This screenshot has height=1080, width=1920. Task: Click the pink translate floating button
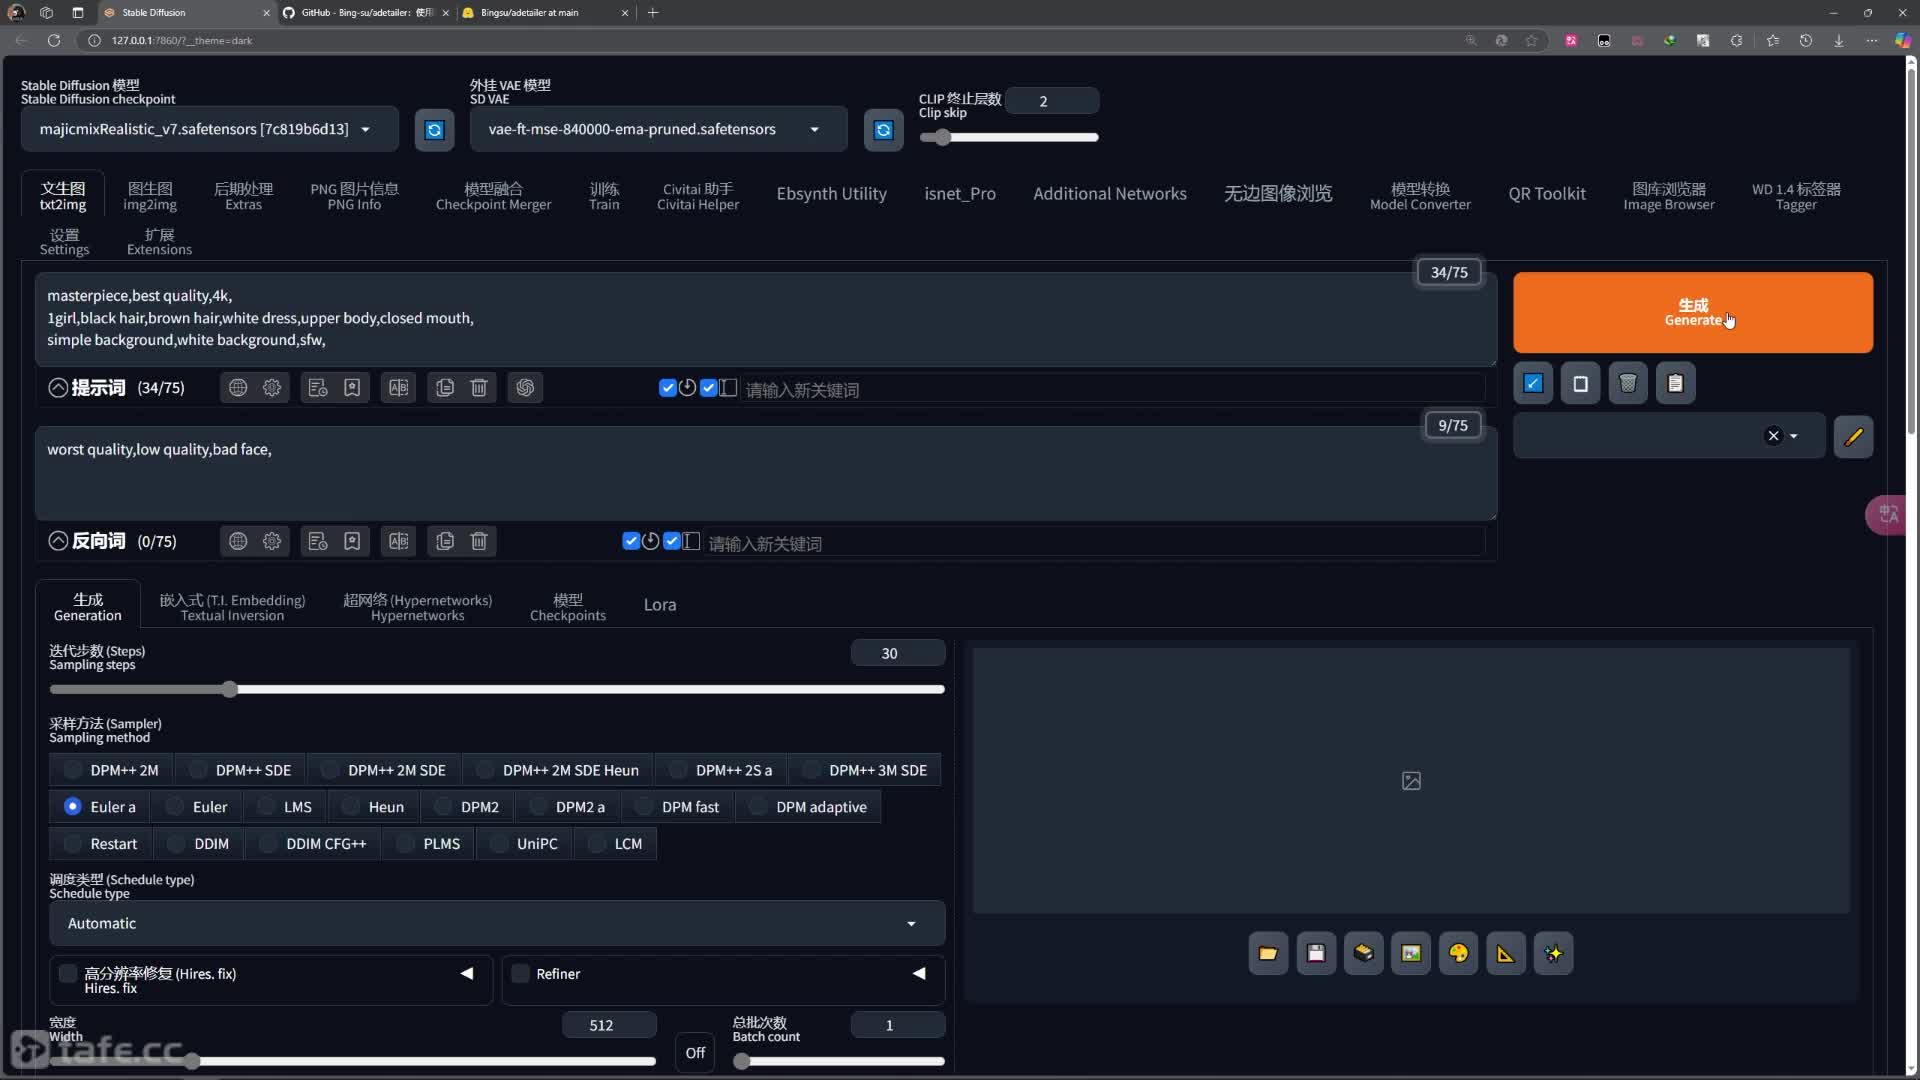[x=1888, y=515]
